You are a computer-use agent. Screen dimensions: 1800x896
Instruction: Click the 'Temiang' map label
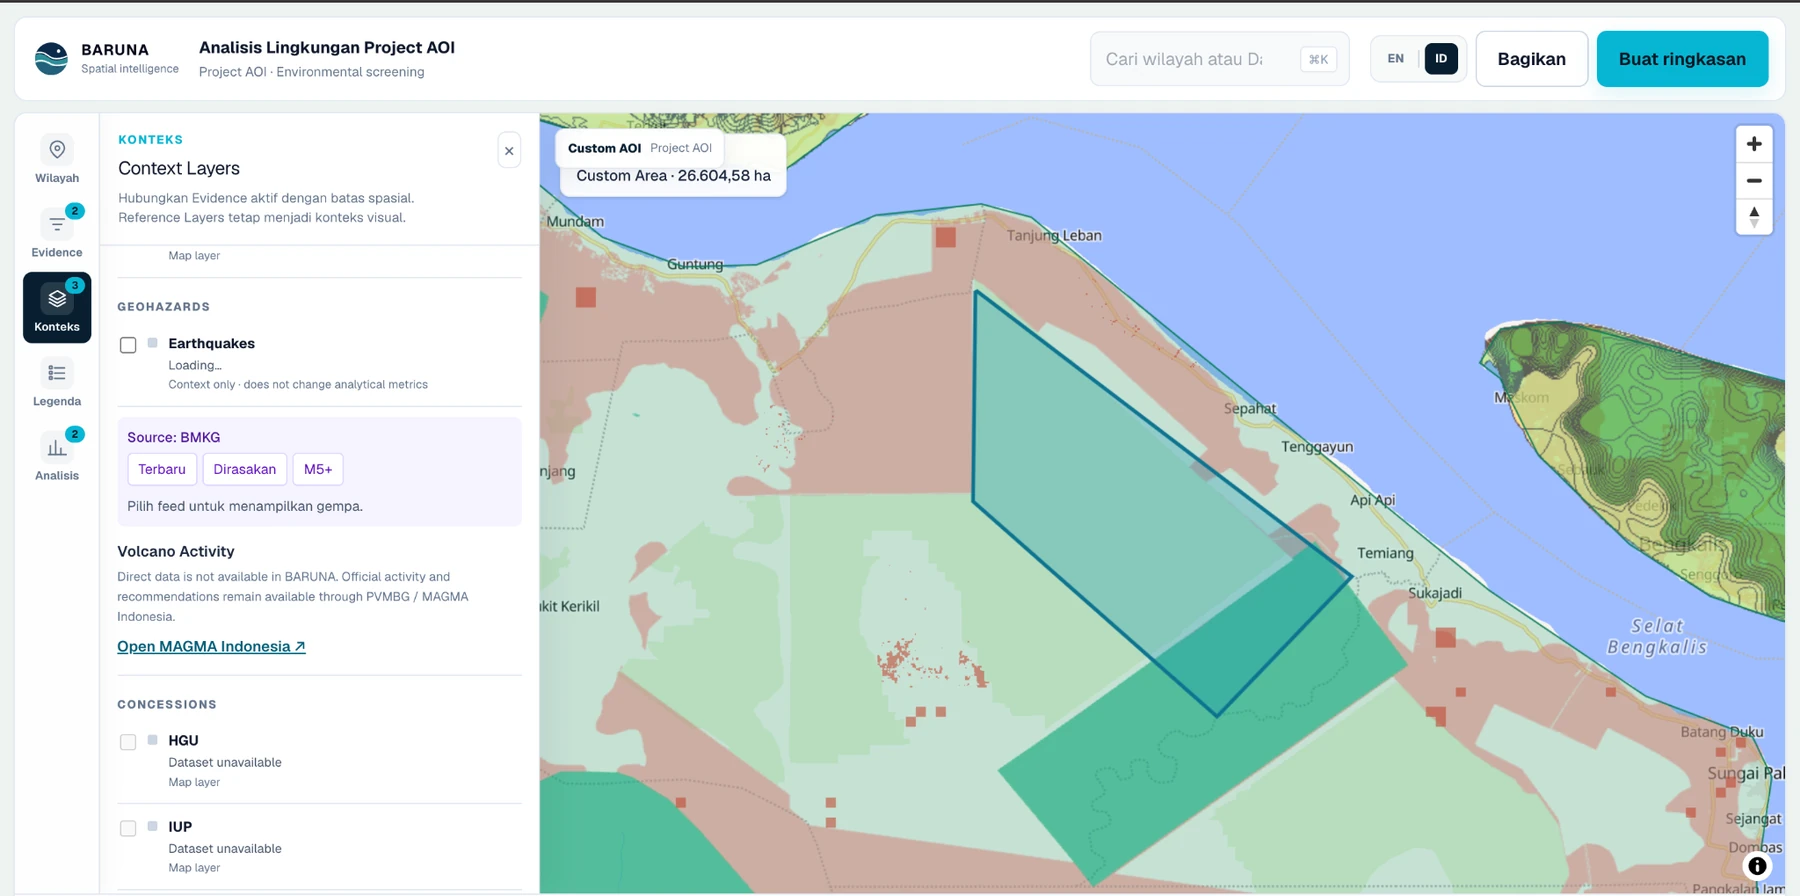click(1385, 553)
